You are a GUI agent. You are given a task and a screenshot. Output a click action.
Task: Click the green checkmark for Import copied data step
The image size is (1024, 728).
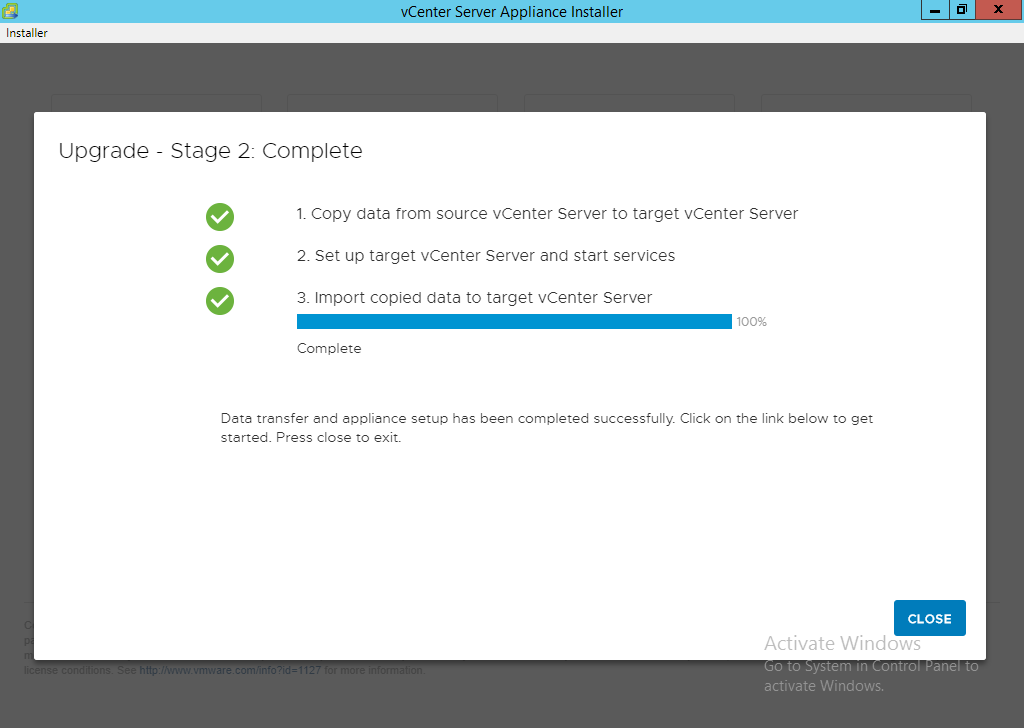coord(220,301)
